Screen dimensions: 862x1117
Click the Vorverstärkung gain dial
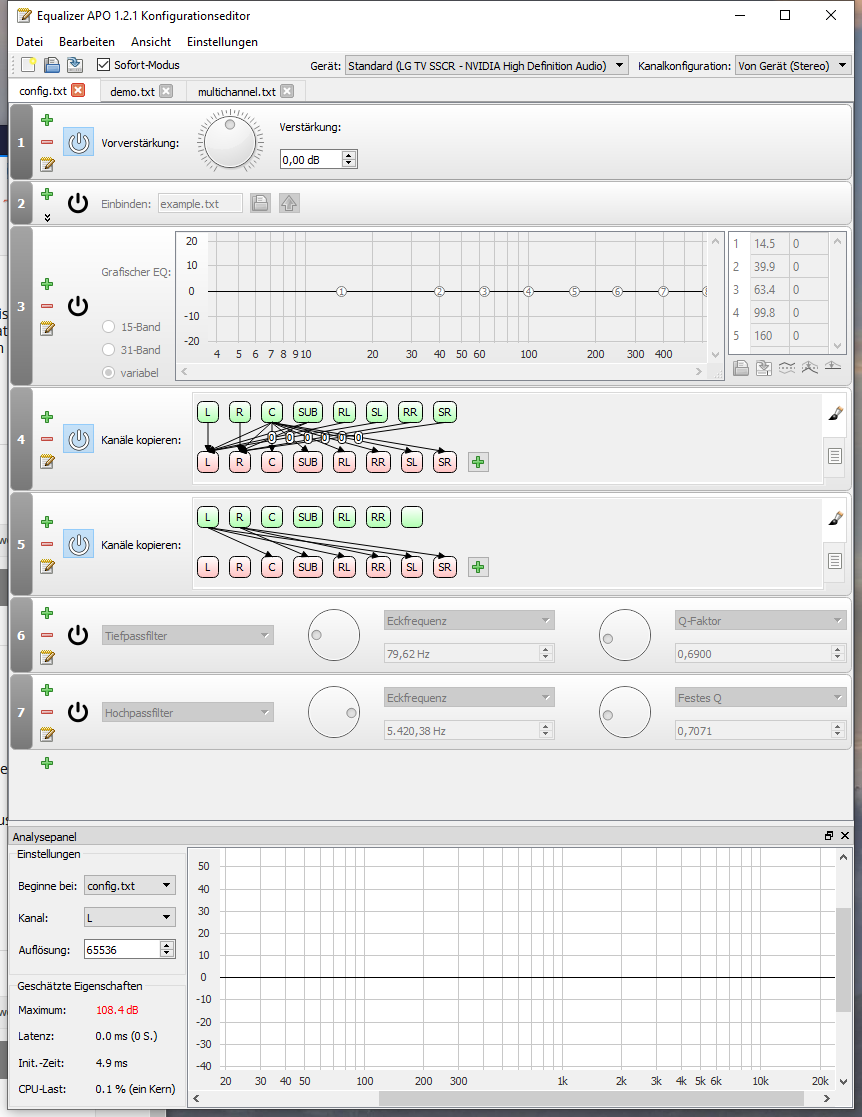pyautogui.click(x=231, y=141)
